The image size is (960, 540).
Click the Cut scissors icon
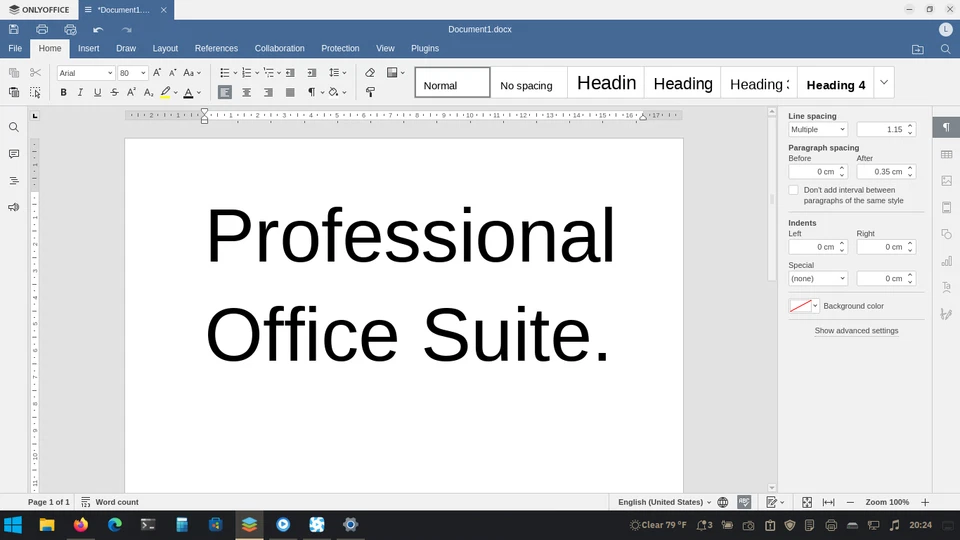click(36, 73)
